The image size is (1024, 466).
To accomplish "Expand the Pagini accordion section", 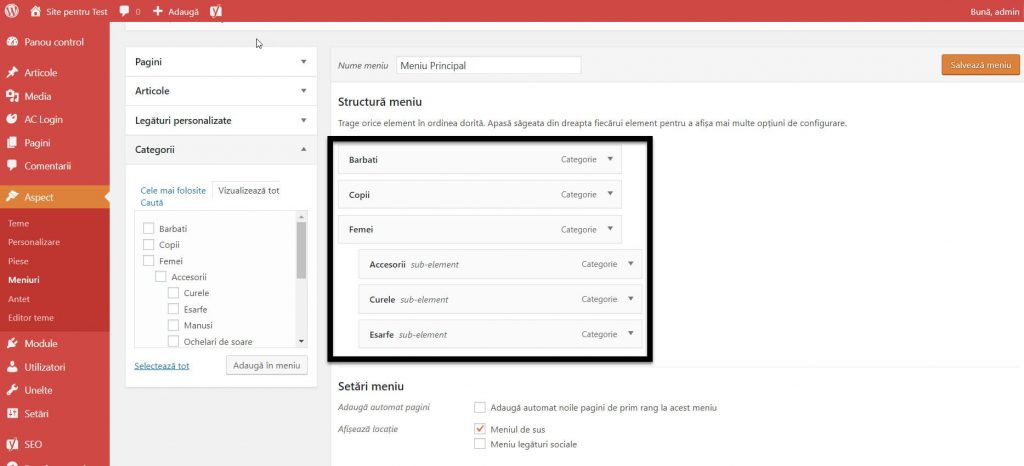I will [x=303, y=62].
